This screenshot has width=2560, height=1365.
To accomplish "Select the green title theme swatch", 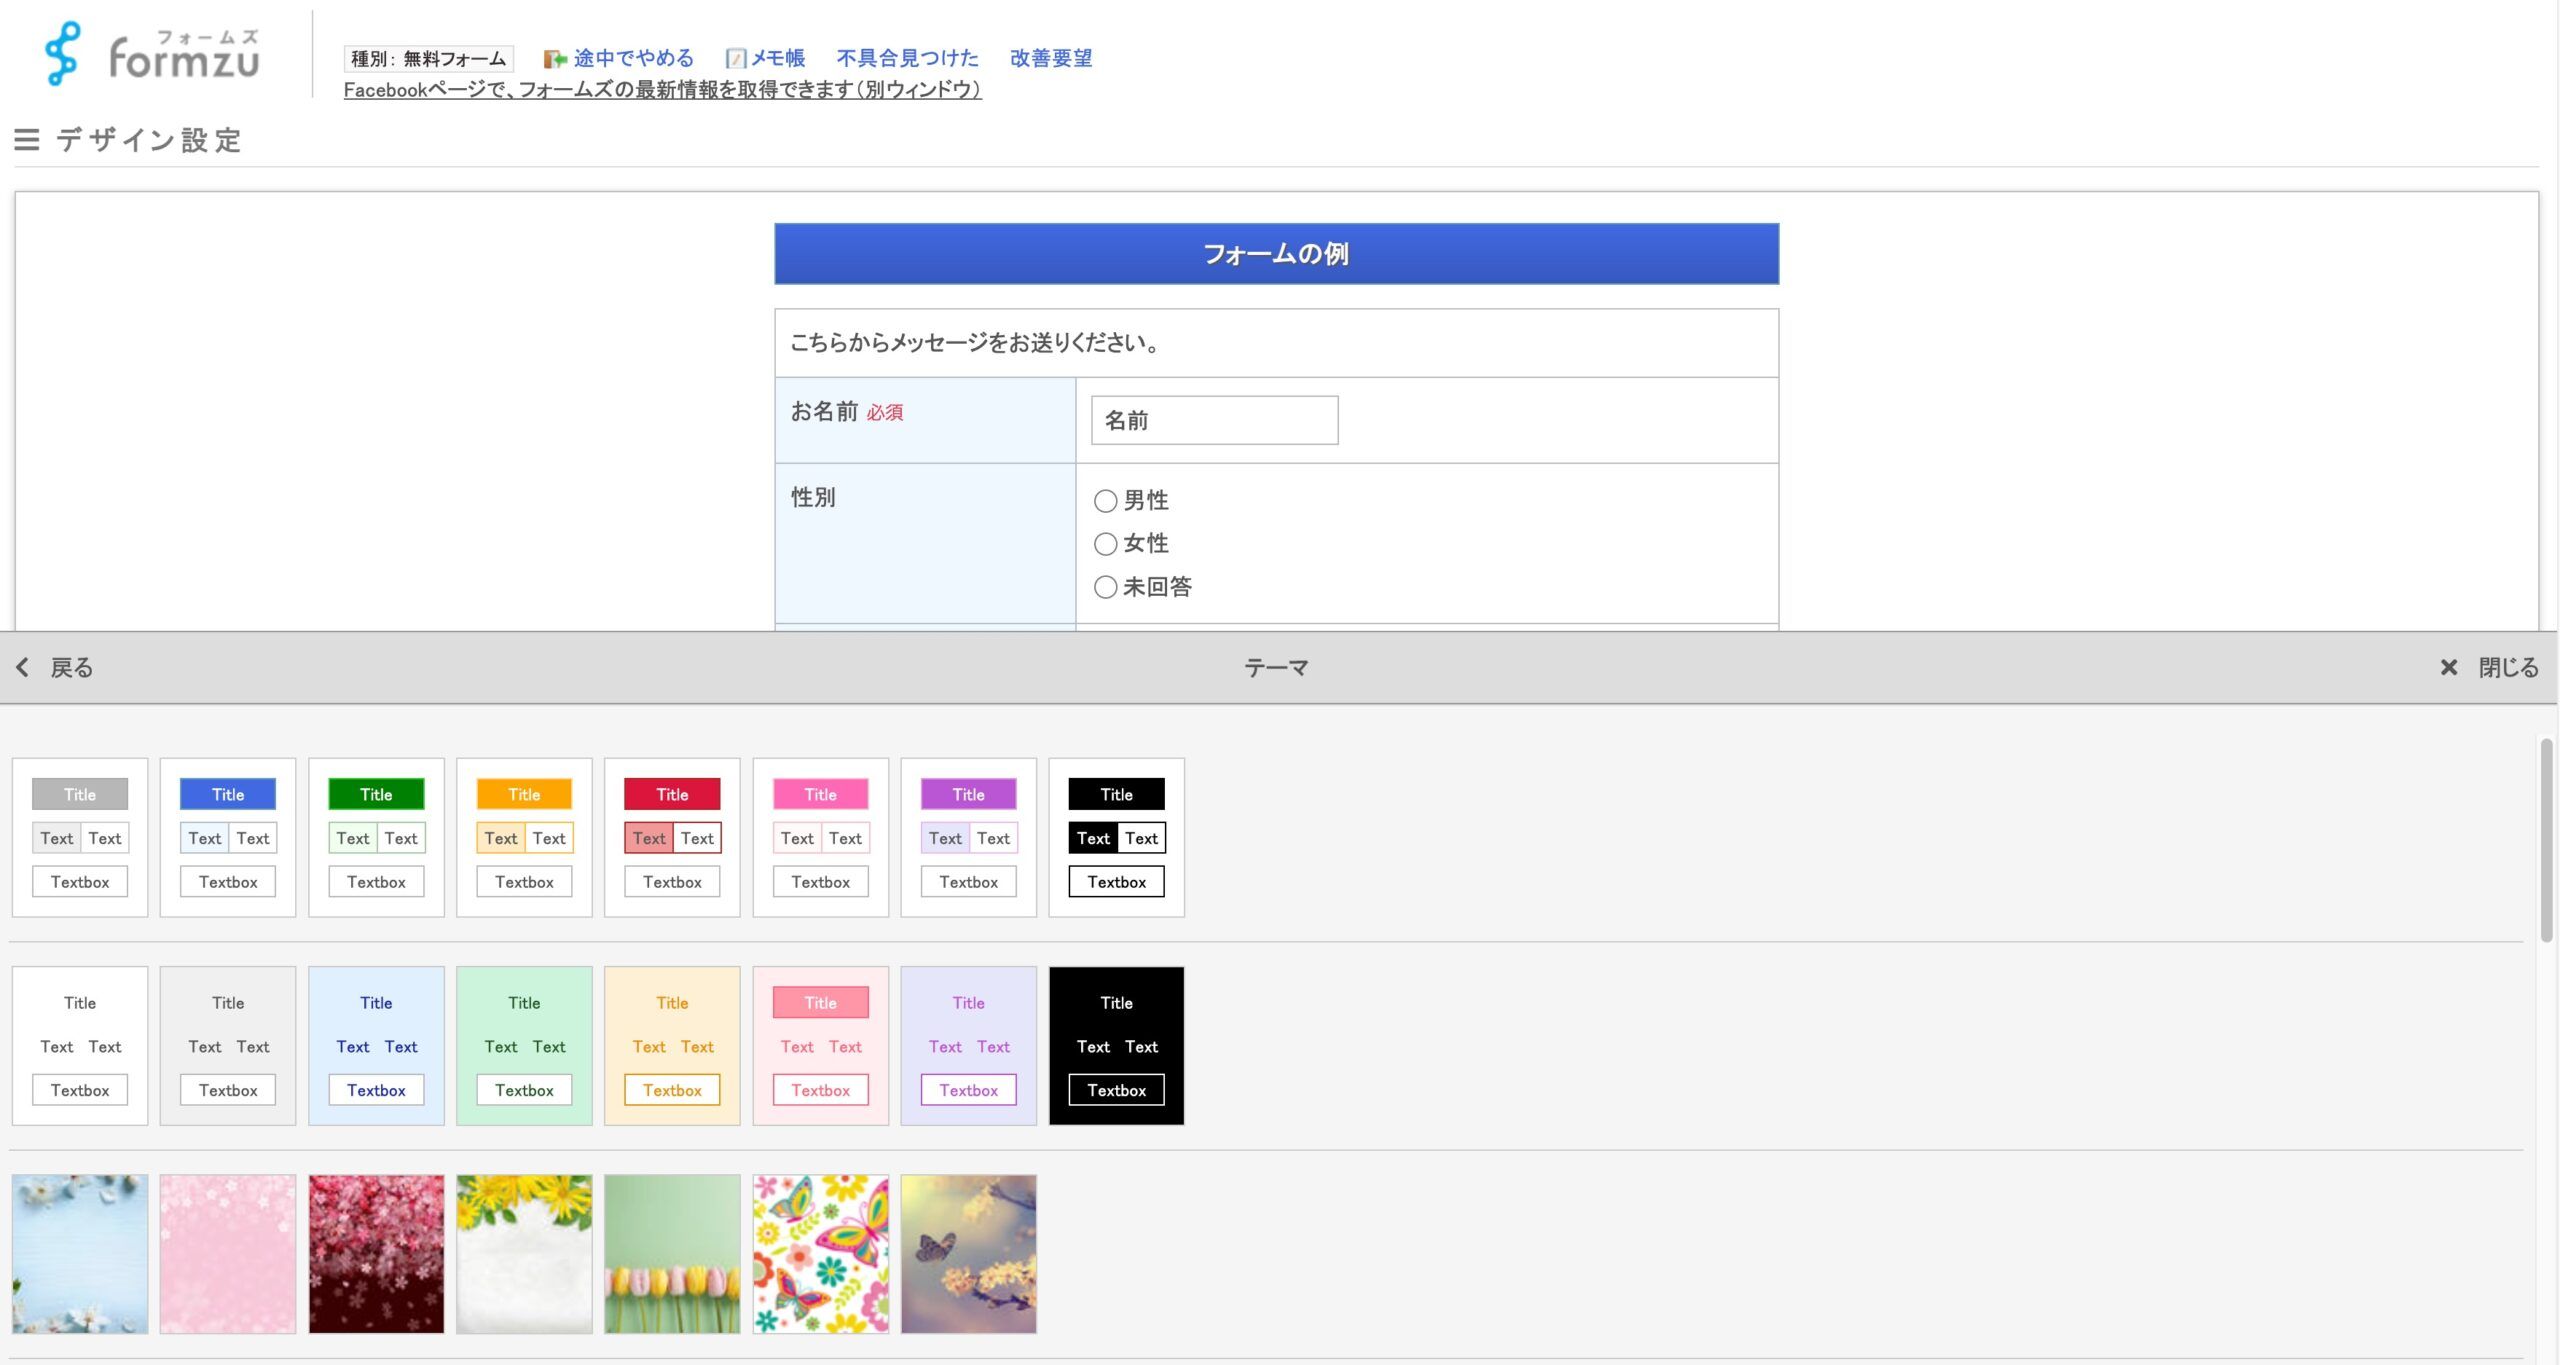I will [x=376, y=838].
